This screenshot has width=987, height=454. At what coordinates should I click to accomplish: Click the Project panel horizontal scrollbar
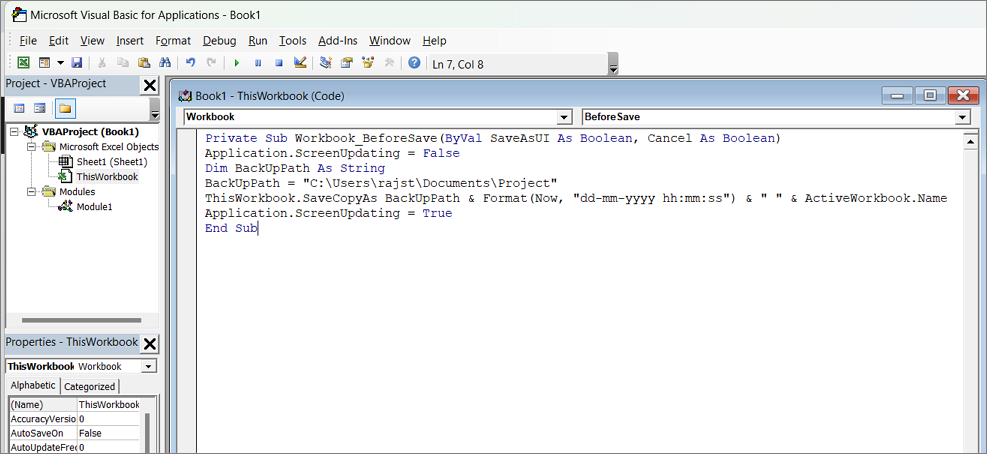pyautogui.click(x=82, y=321)
